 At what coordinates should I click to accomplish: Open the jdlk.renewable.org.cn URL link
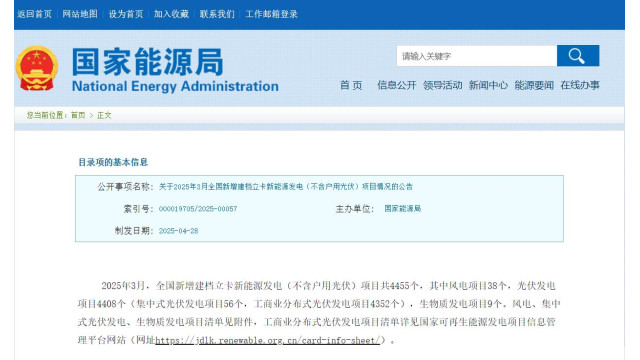click(x=267, y=340)
